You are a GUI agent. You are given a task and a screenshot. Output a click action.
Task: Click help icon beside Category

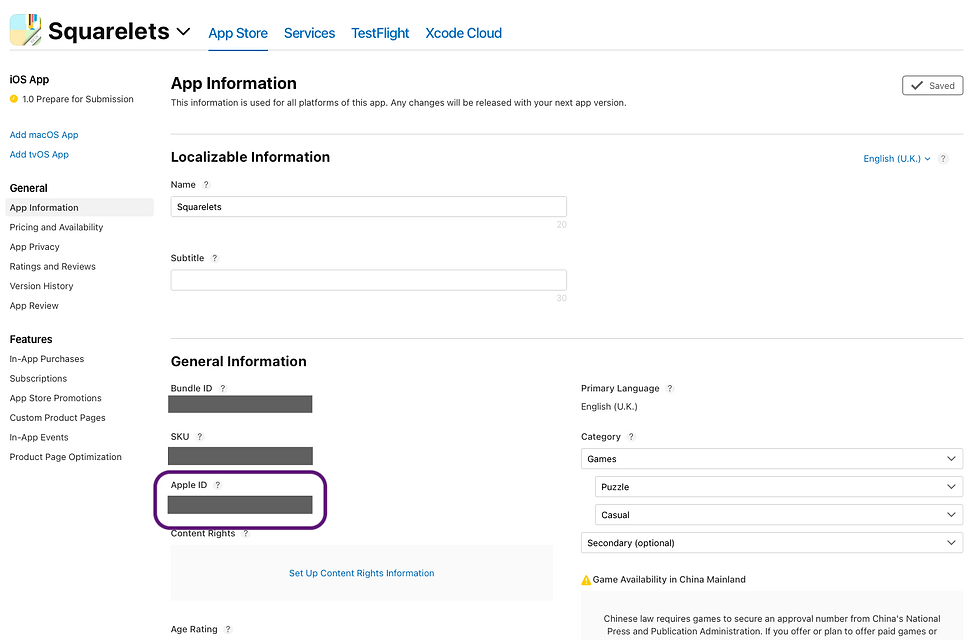[631, 437]
